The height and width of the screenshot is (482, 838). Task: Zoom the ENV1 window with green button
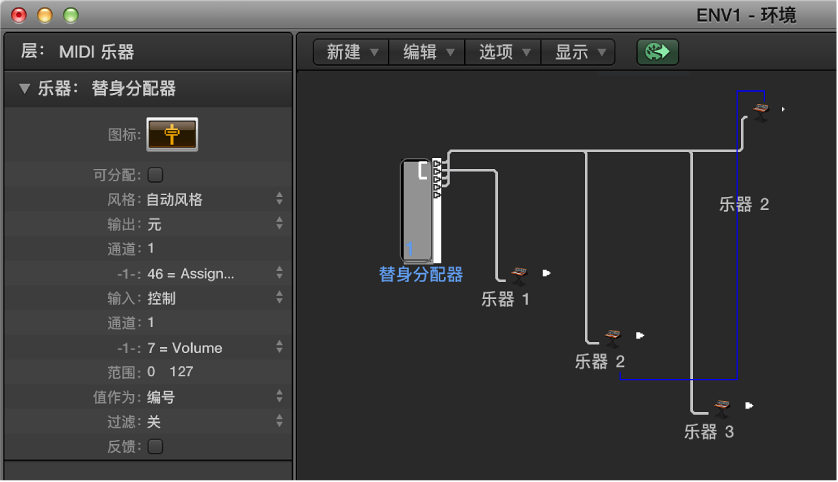click(x=71, y=15)
